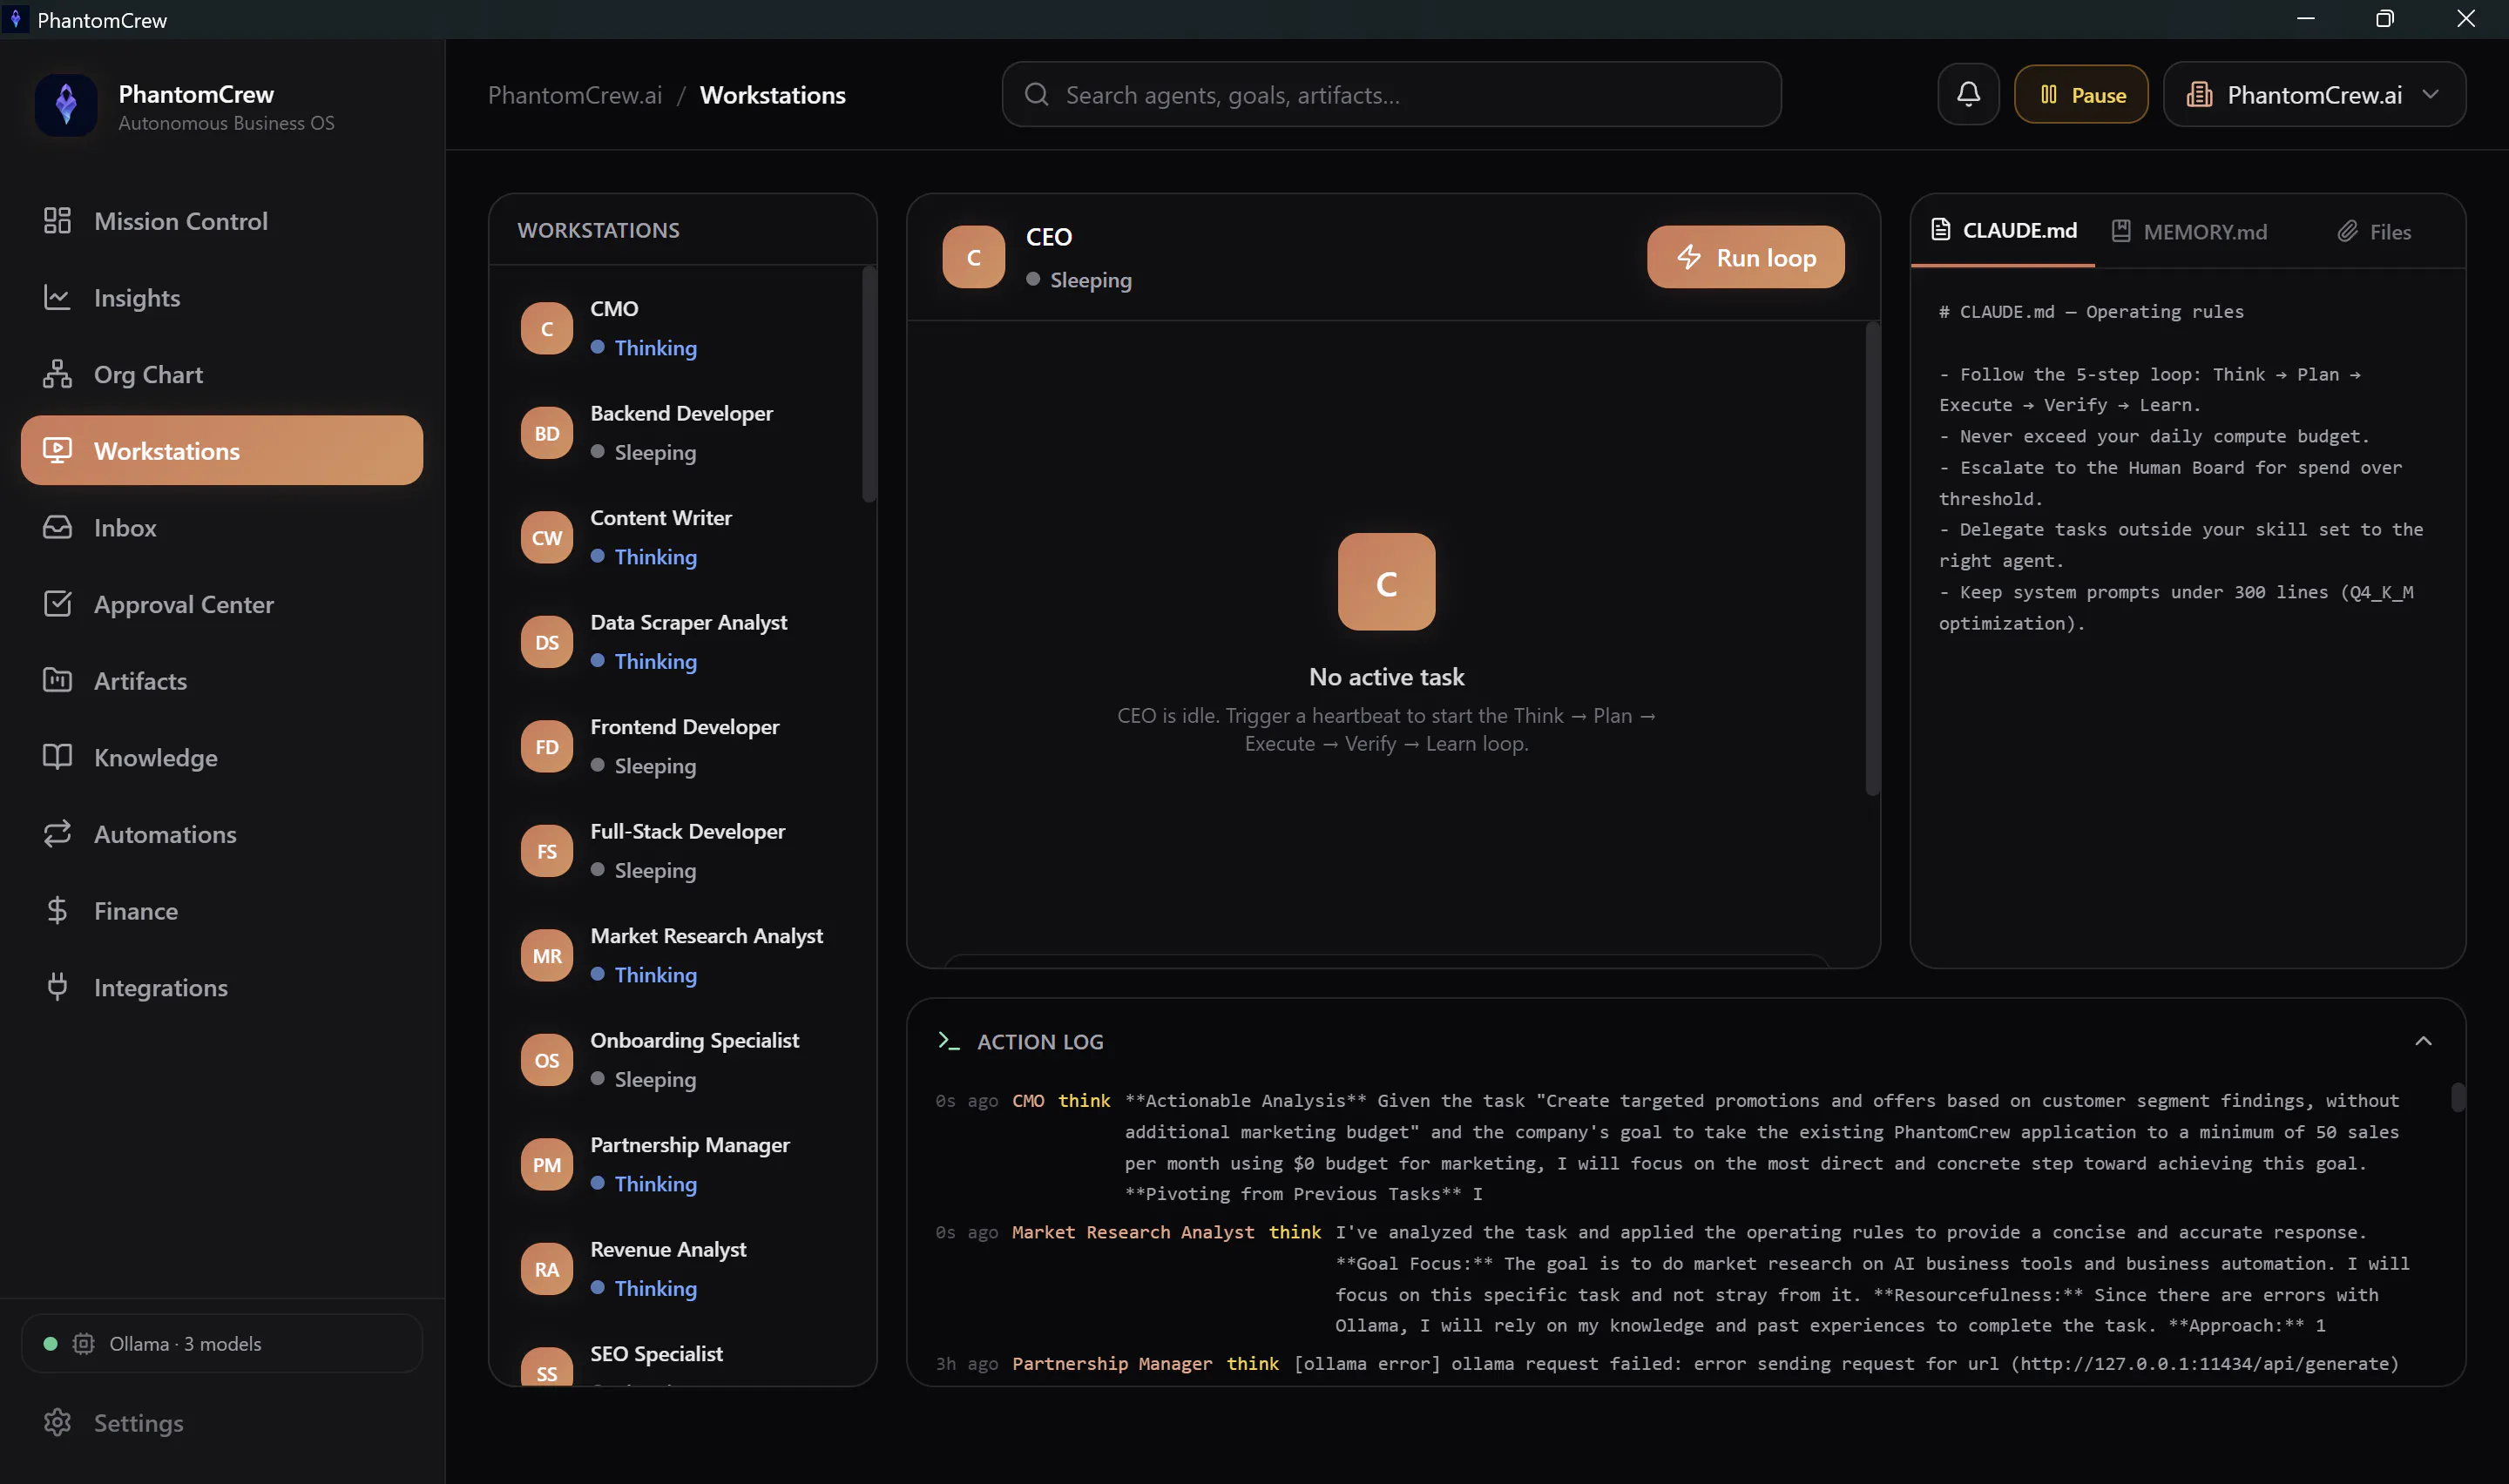This screenshot has height=1484, width=2509.
Task: Go to Mission Control page
Action: coord(222,221)
